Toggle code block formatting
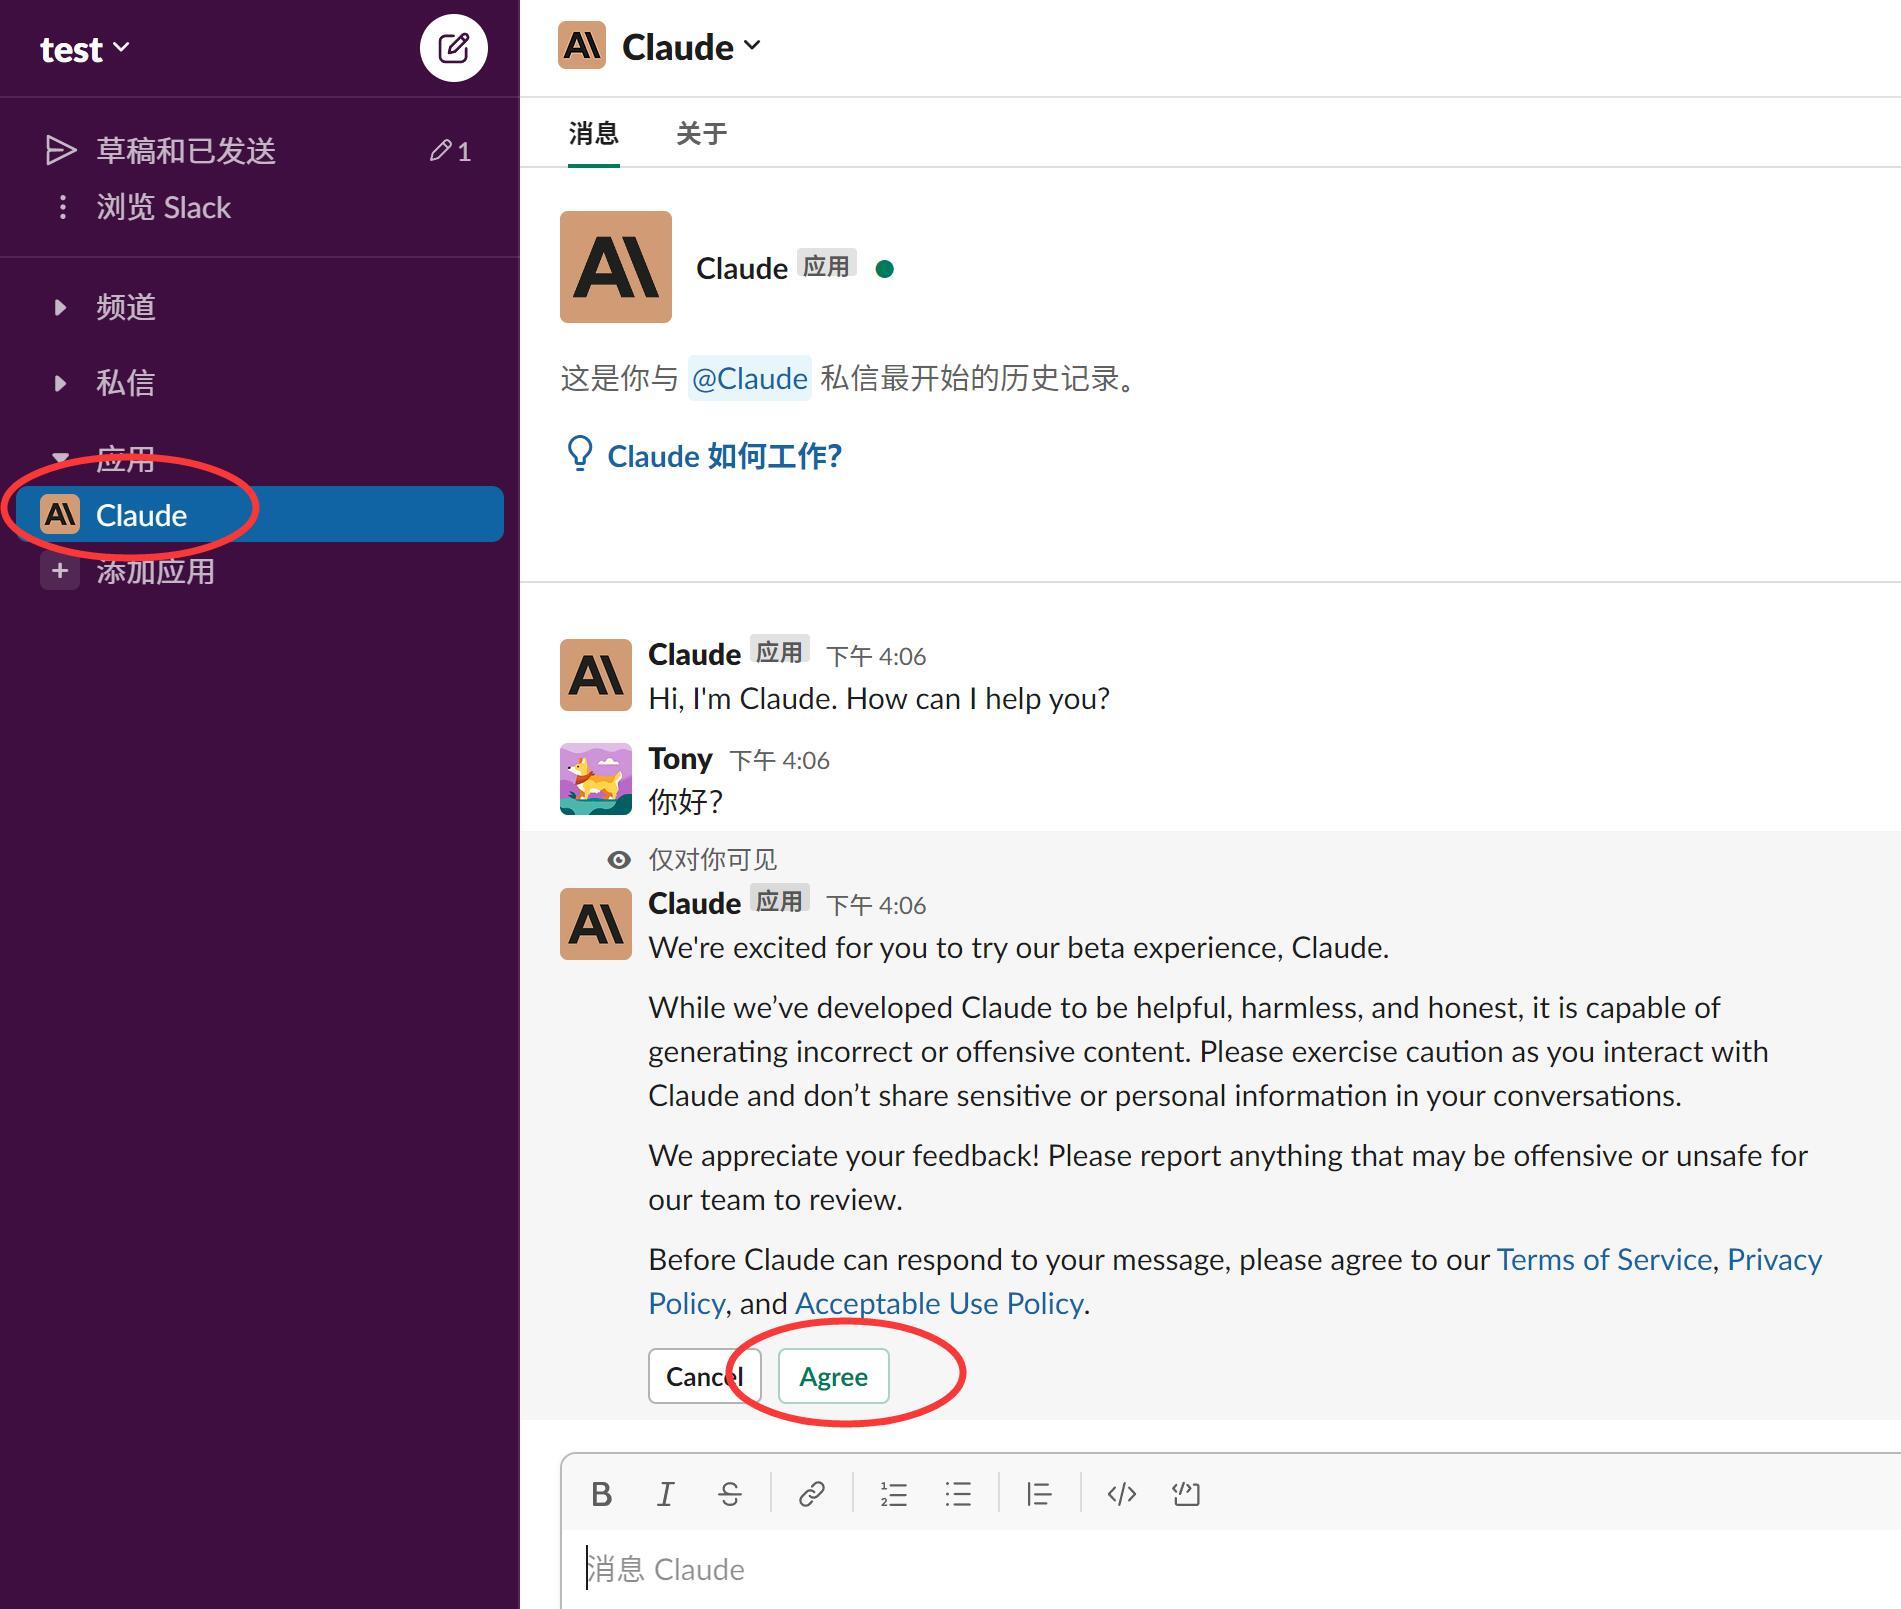 tap(1186, 1494)
